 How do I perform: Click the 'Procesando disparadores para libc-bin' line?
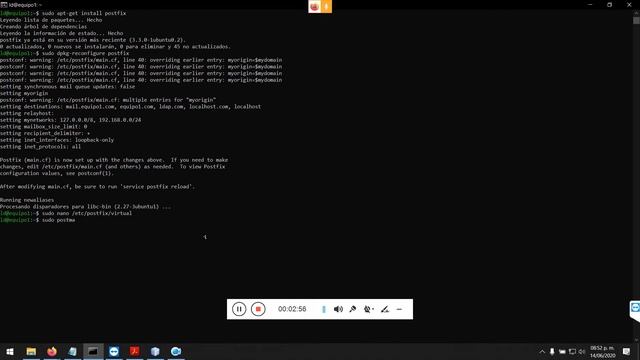point(85,207)
